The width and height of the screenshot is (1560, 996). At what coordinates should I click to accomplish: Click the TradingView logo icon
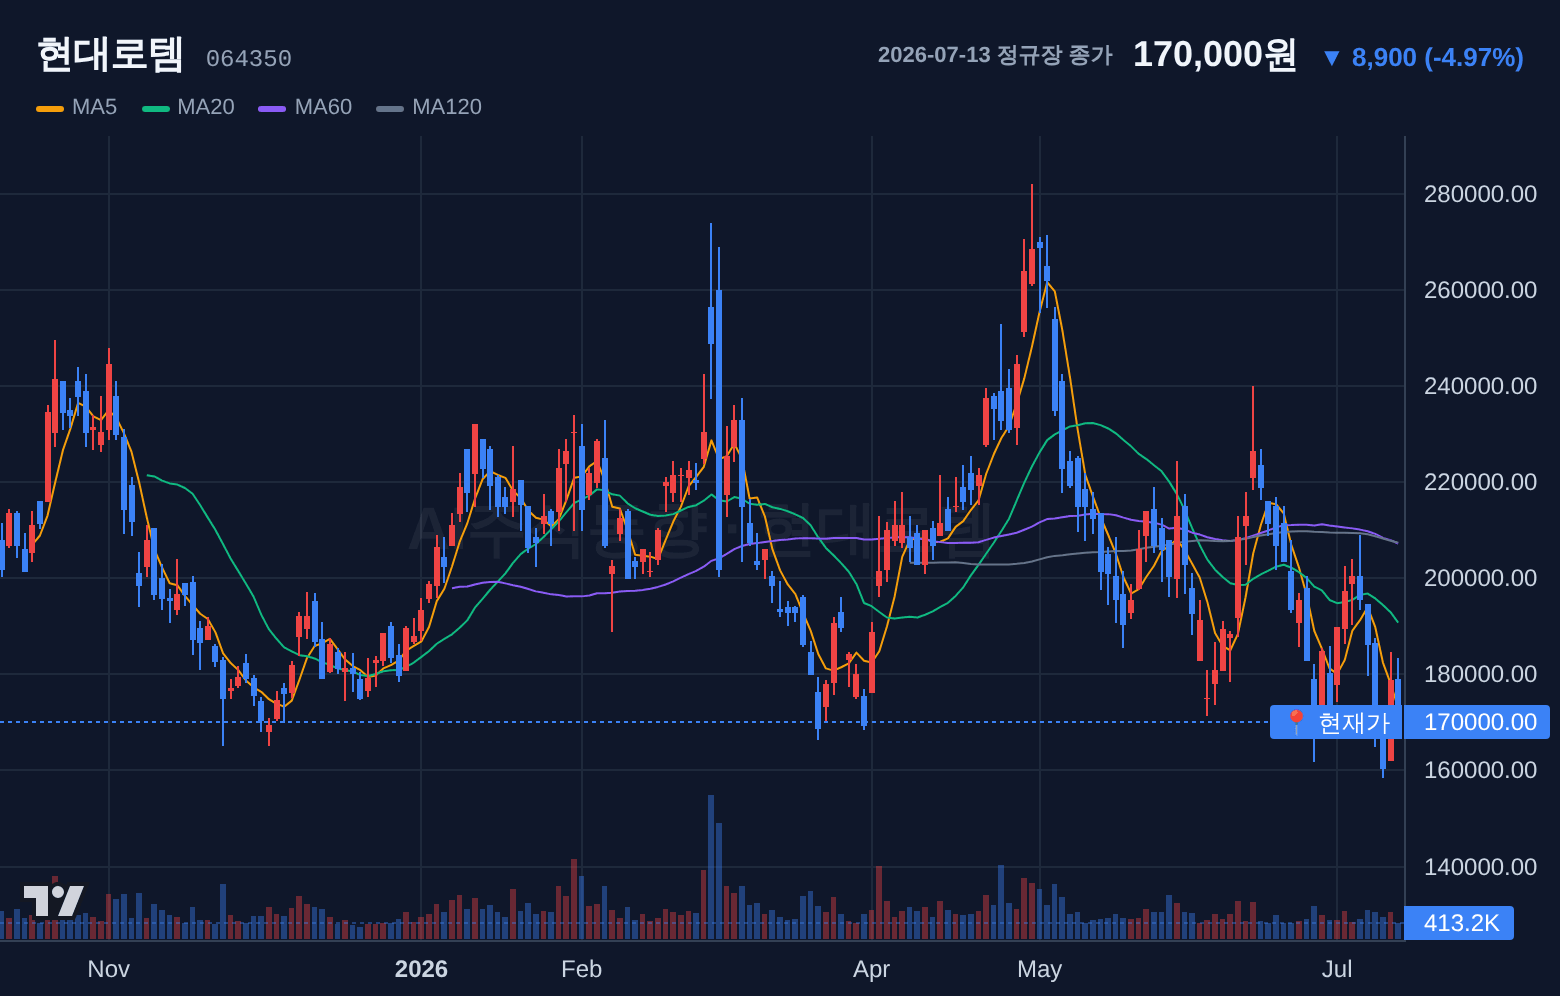(54, 901)
